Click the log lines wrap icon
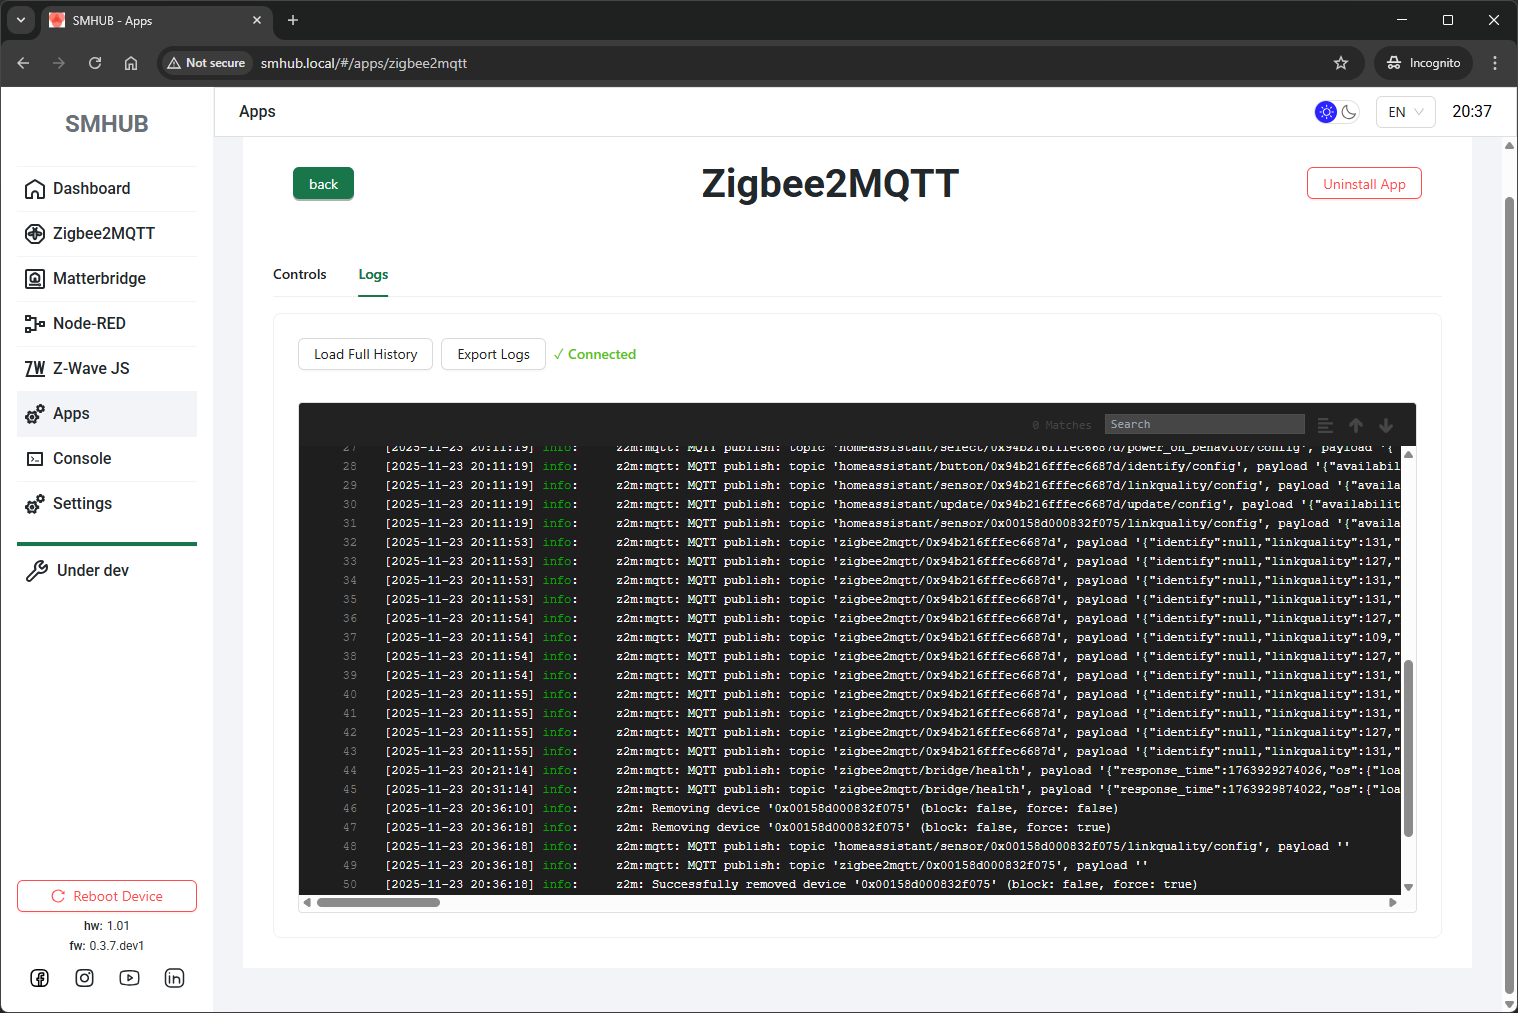 pyautogui.click(x=1325, y=425)
